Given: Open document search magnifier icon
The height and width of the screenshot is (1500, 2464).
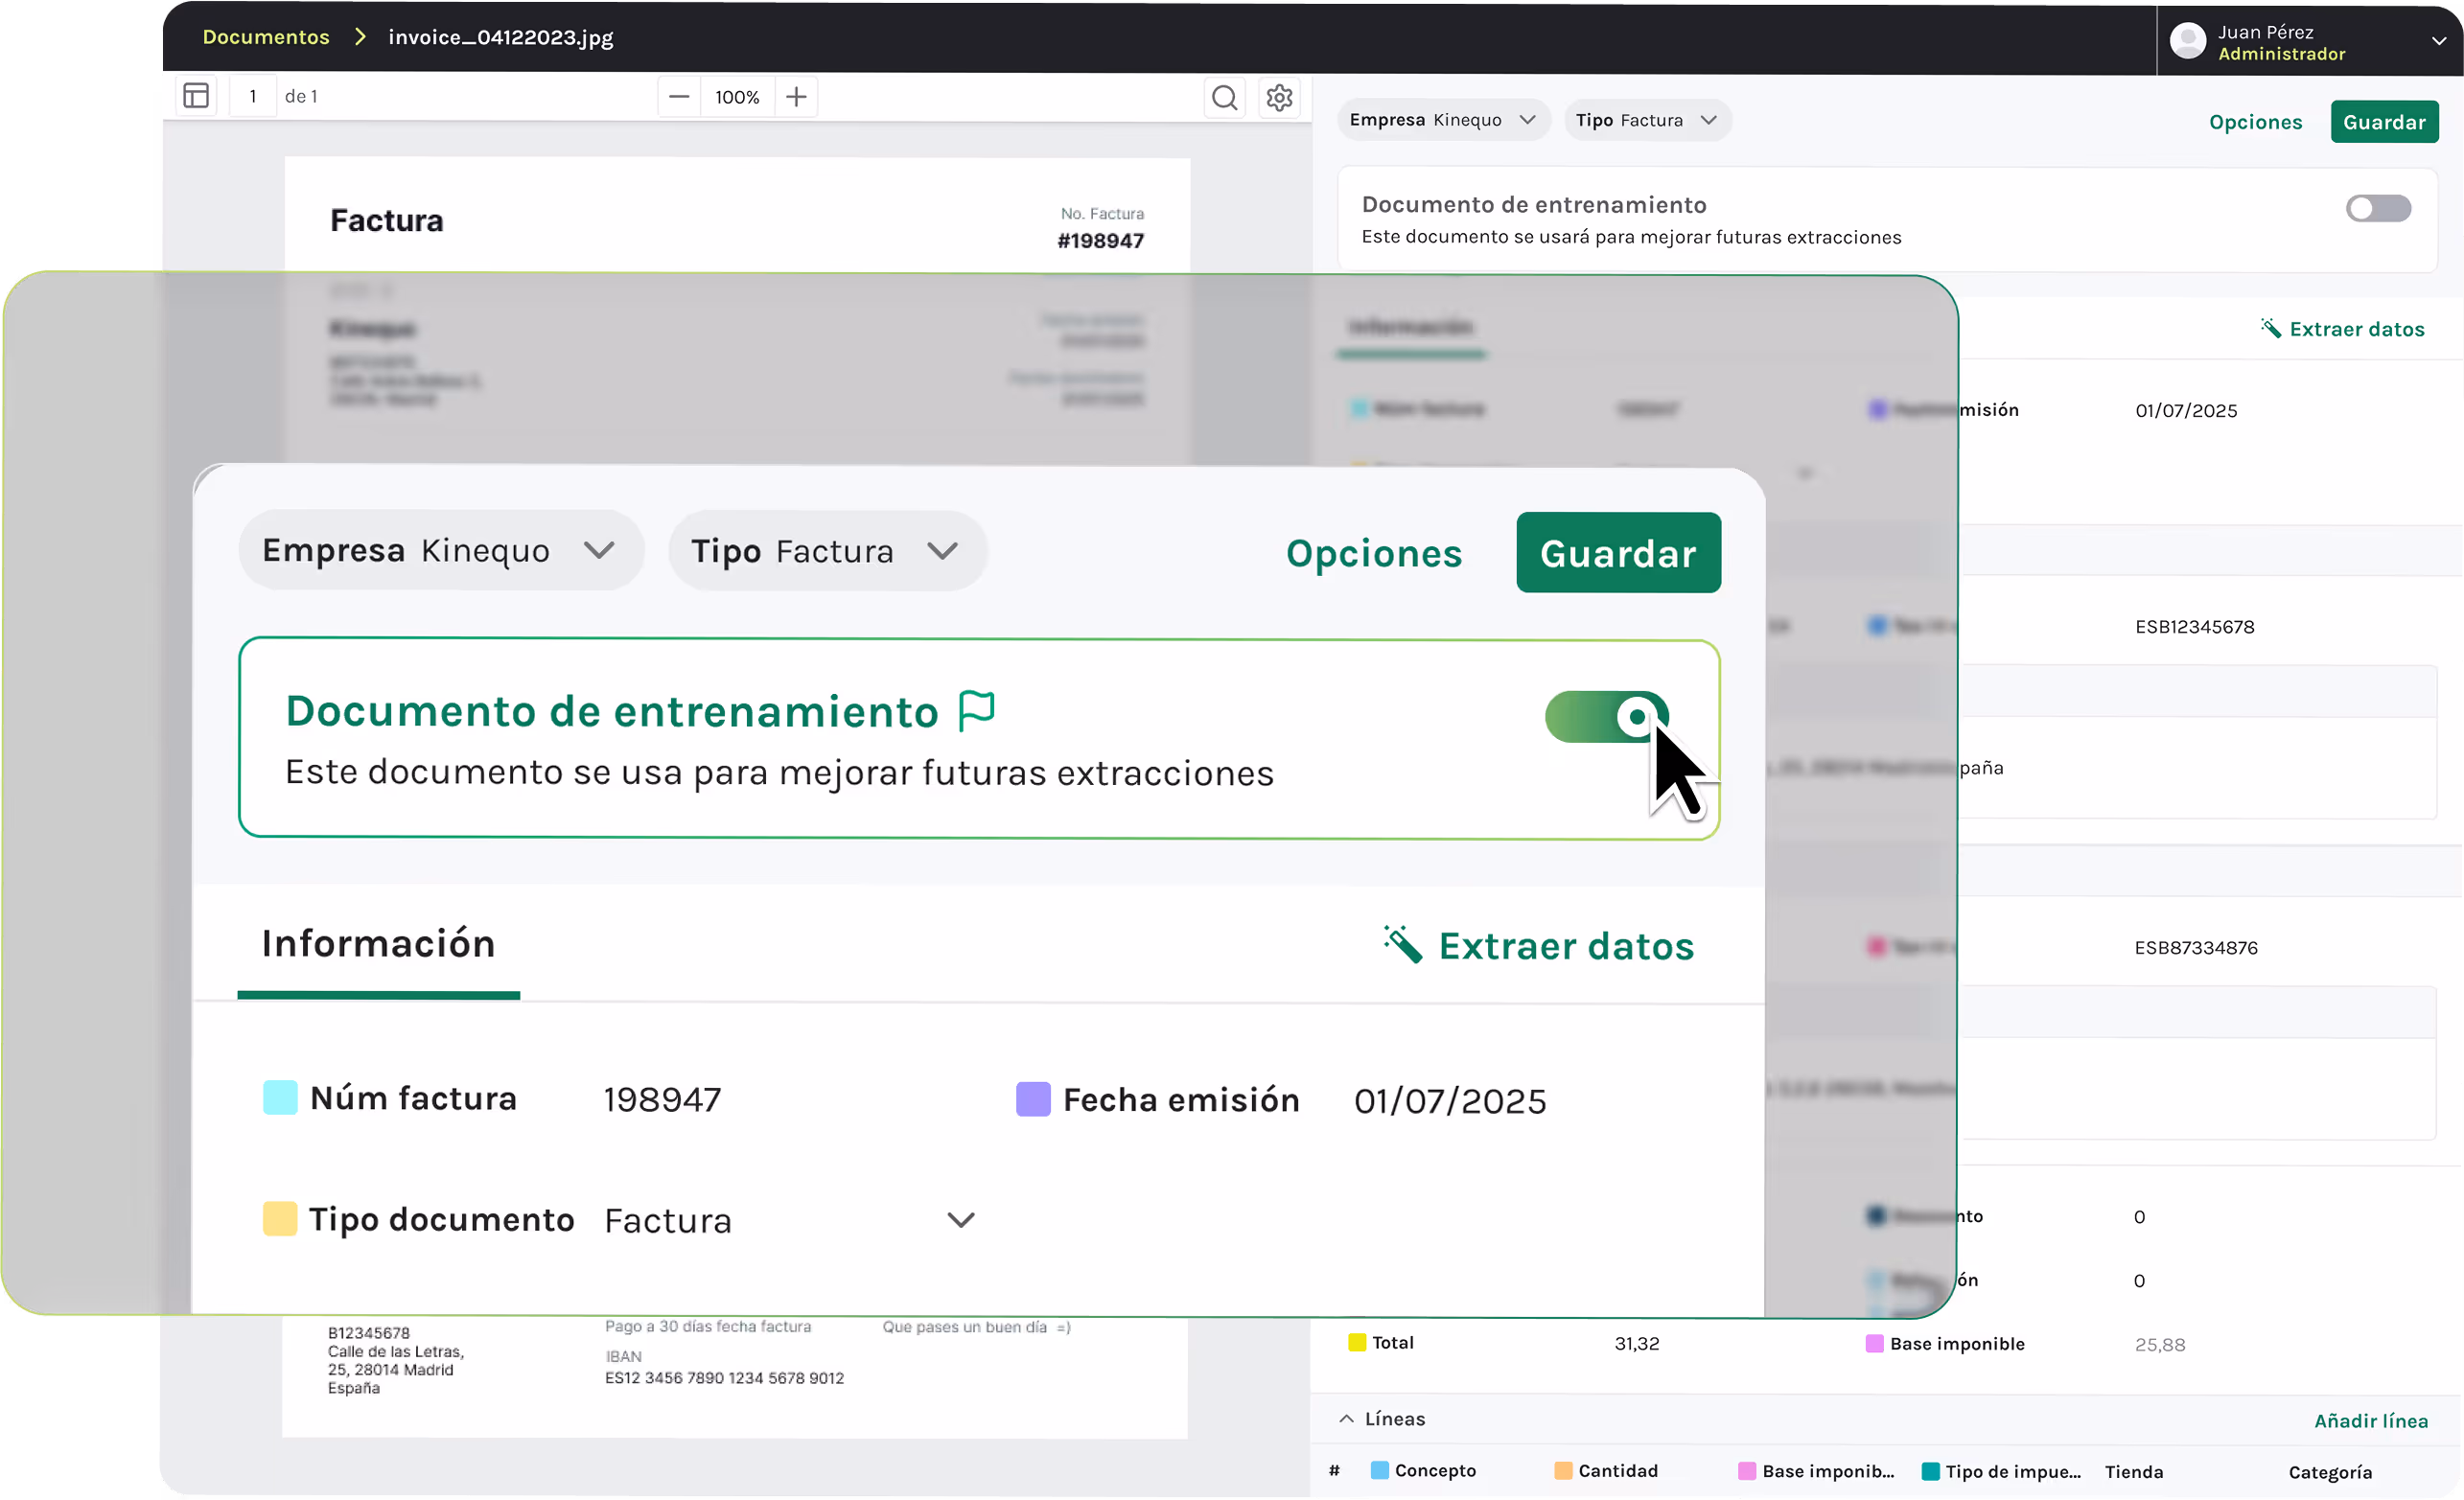Looking at the screenshot, I should pyautogui.click(x=1224, y=97).
